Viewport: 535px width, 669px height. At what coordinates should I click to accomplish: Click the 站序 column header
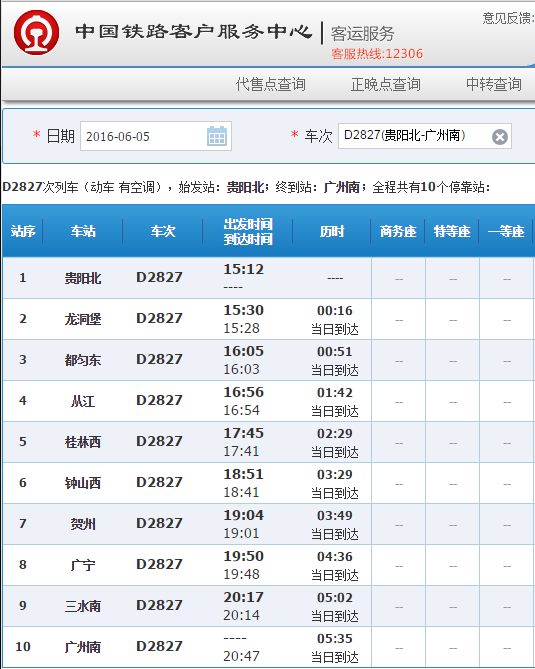23,231
